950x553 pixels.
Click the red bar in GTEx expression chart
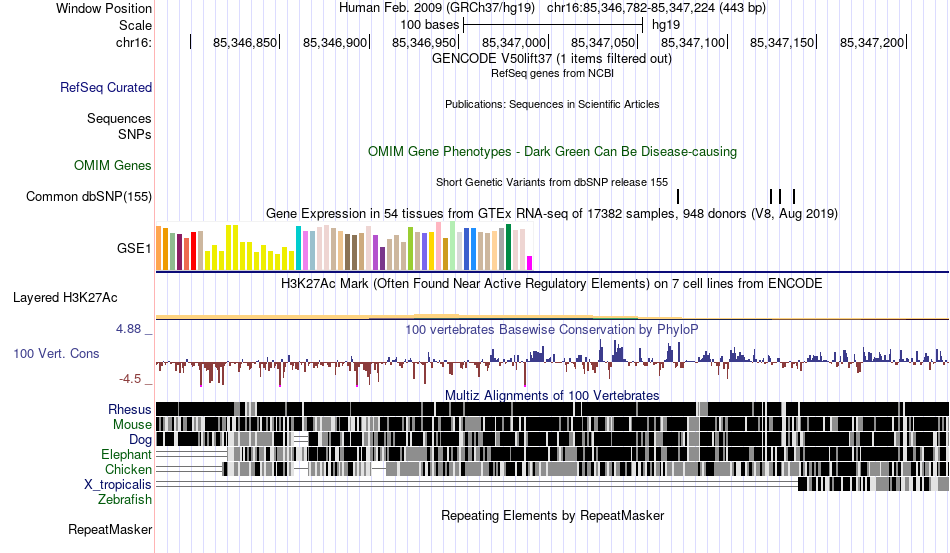tap(193, 251)
